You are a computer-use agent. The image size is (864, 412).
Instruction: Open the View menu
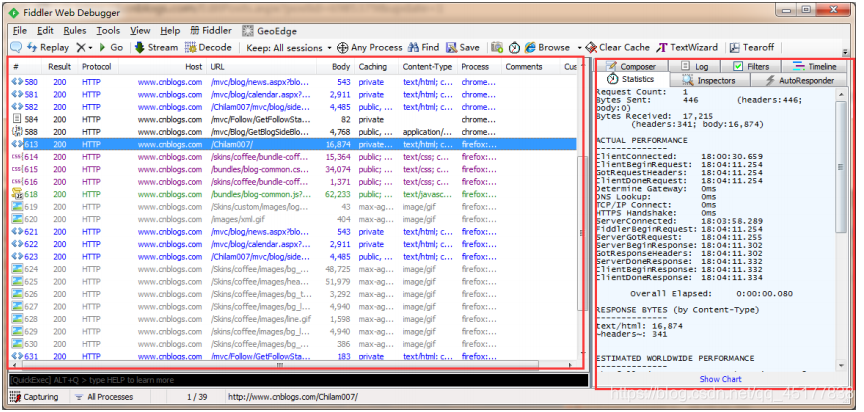tap(140, 31)
